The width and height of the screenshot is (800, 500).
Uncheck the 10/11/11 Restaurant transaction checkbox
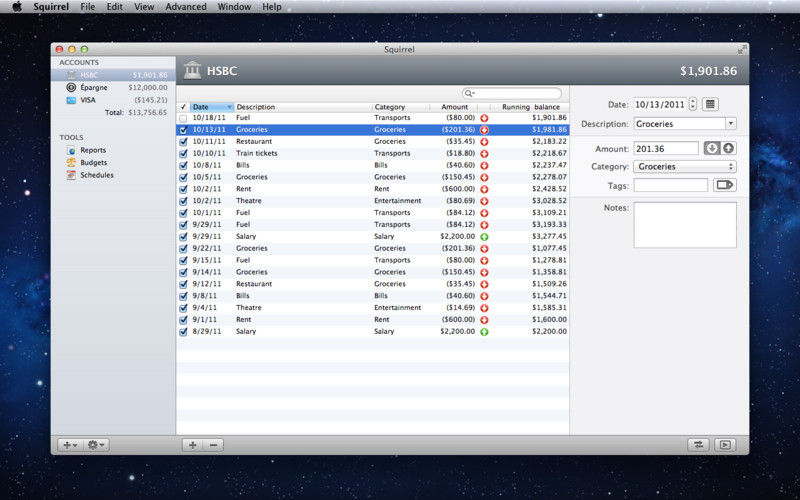183,142
